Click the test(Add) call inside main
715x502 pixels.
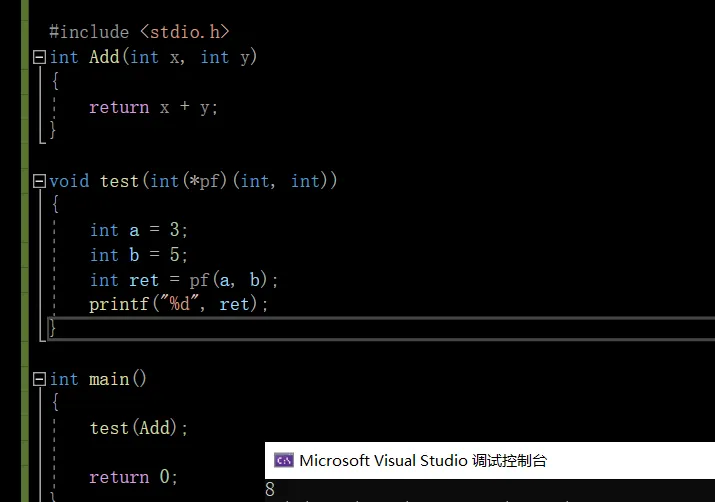coord(137,428)
